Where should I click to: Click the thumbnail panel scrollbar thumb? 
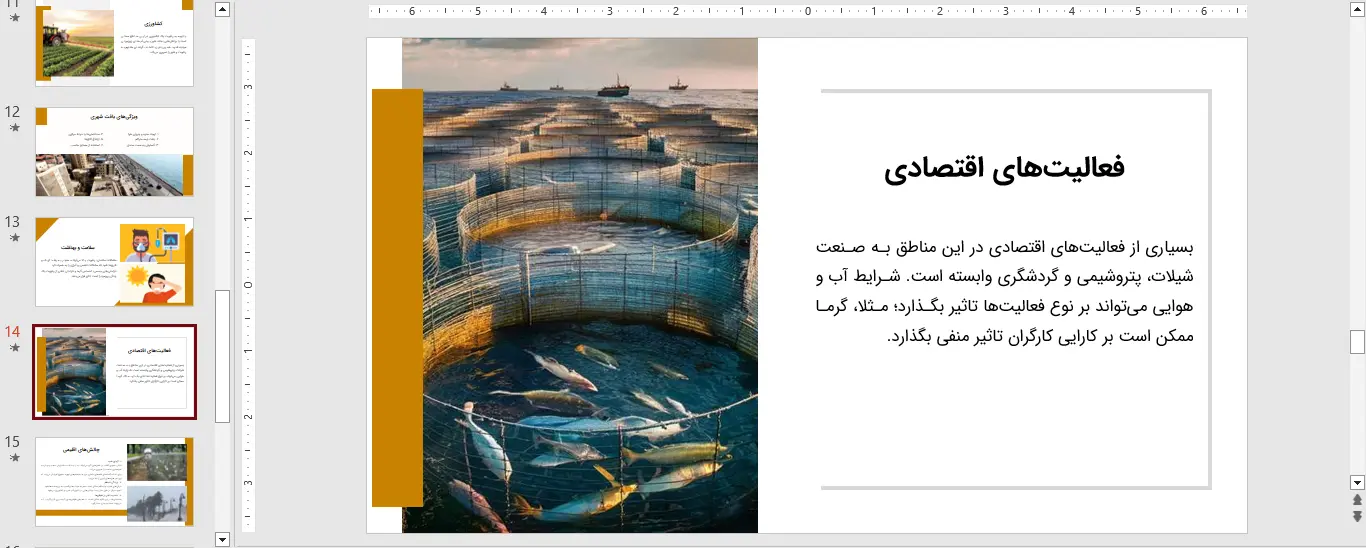pos(222,356)
